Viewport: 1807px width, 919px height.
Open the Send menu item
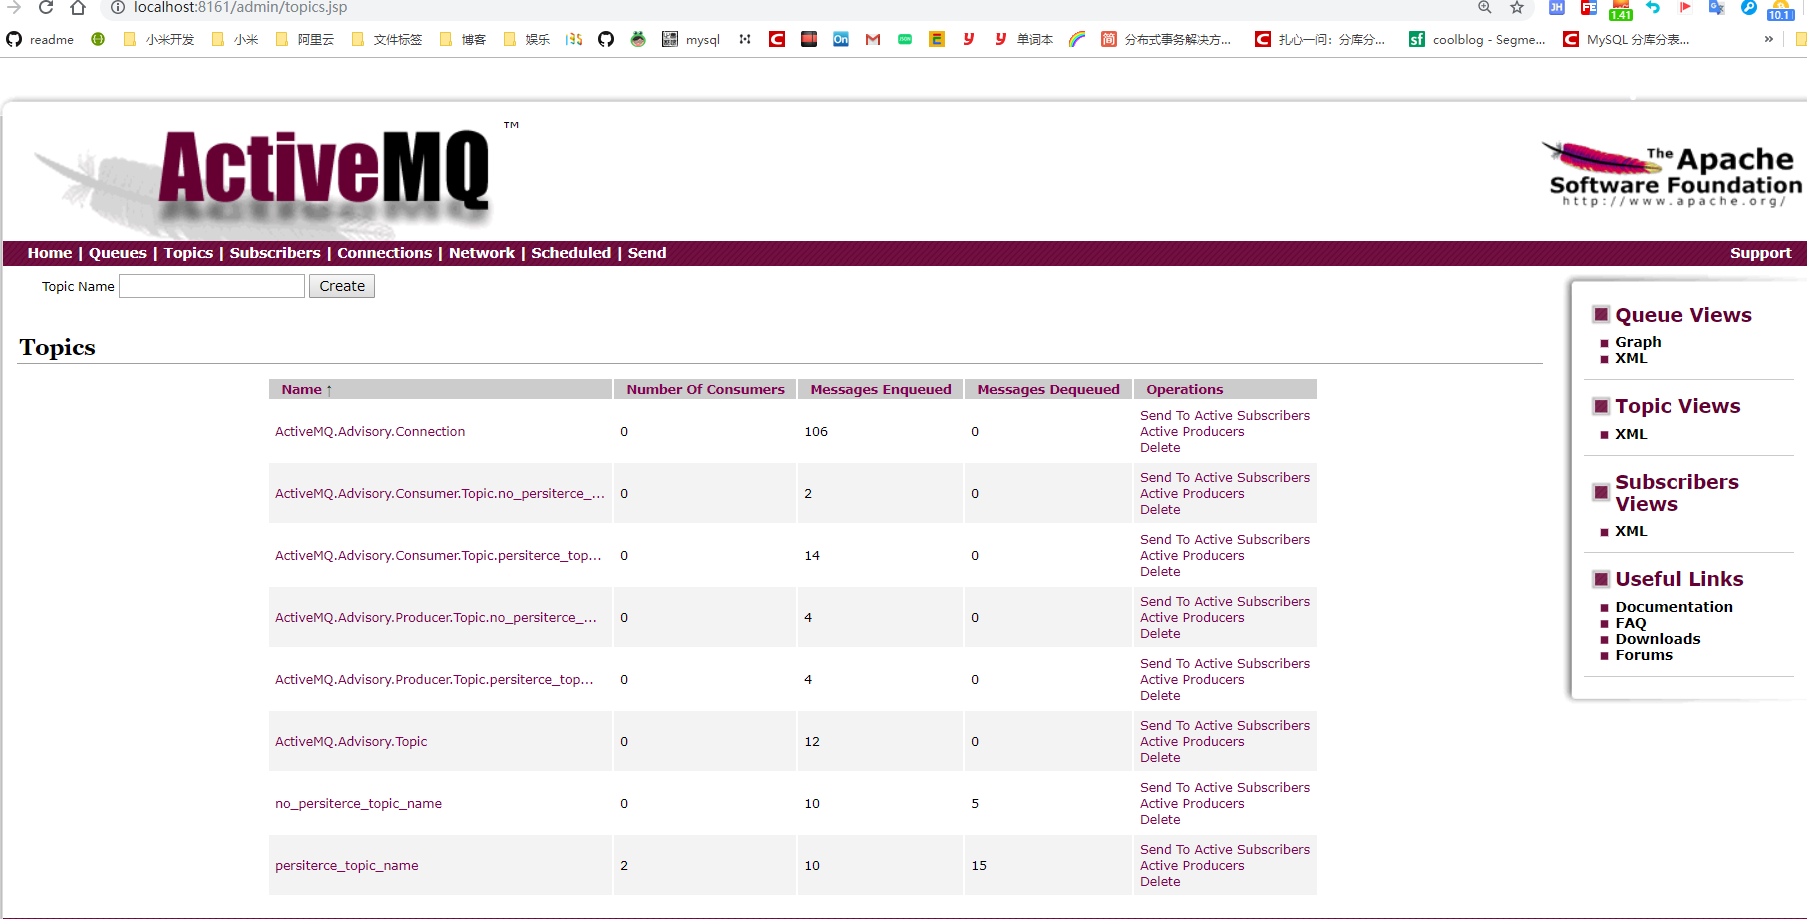[x=647, y=253]
